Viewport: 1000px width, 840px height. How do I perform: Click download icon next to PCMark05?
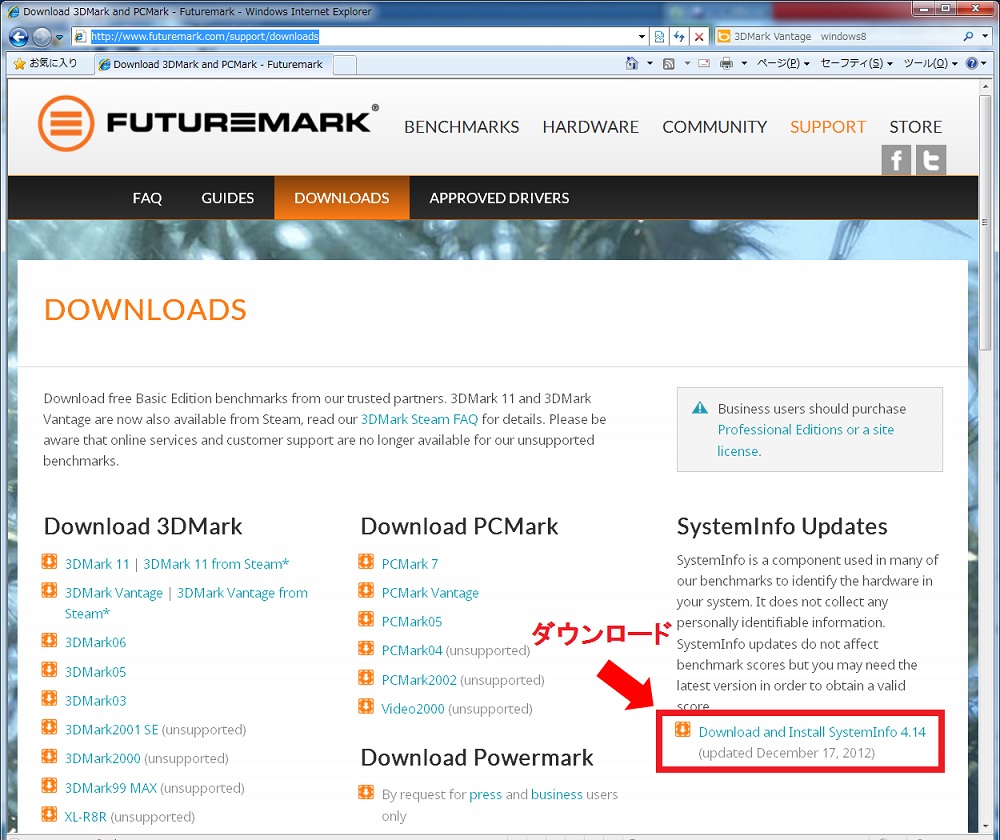[x=366, y=619]
